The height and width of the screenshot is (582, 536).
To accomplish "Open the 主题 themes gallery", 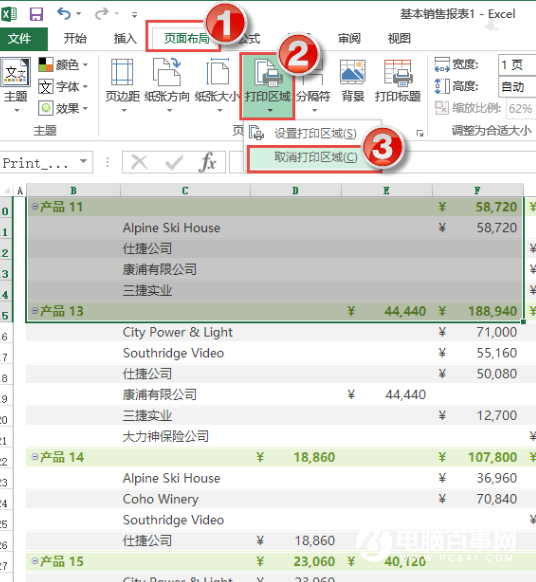I will pos(16,85).
